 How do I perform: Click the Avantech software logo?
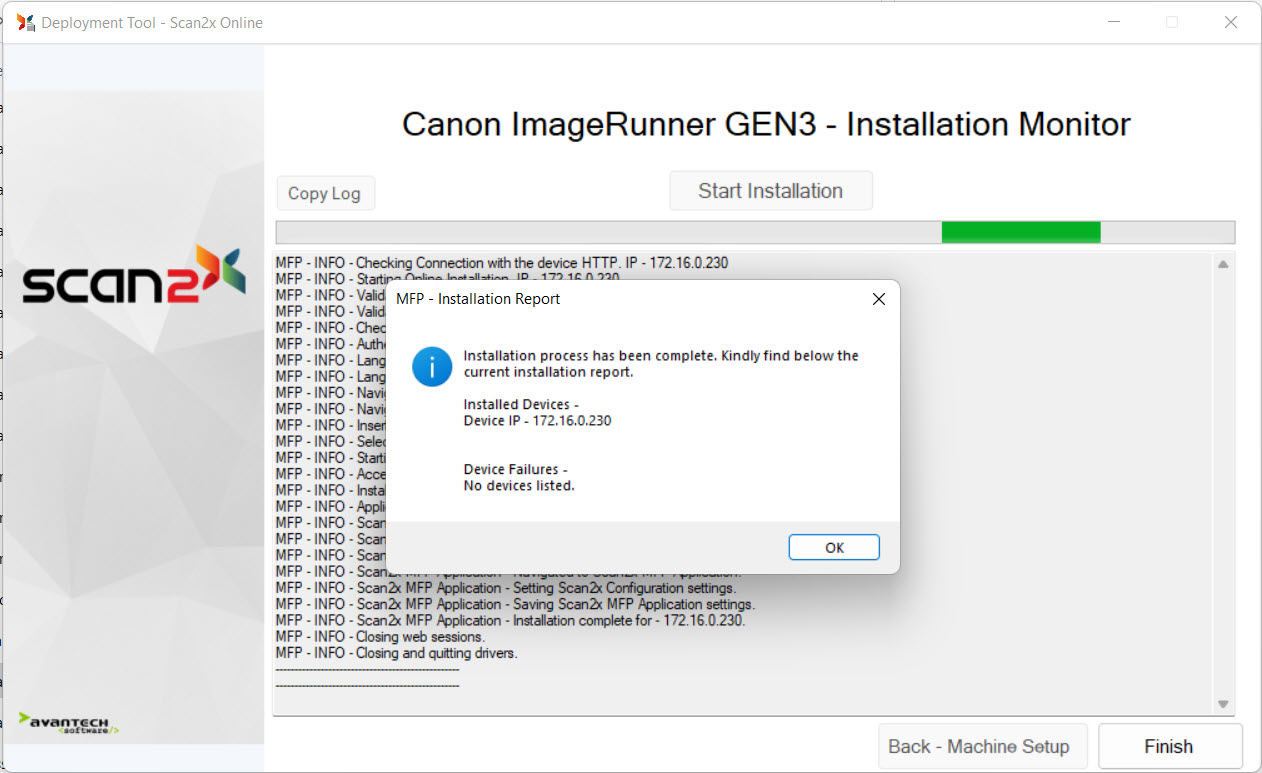coord(69,723)
